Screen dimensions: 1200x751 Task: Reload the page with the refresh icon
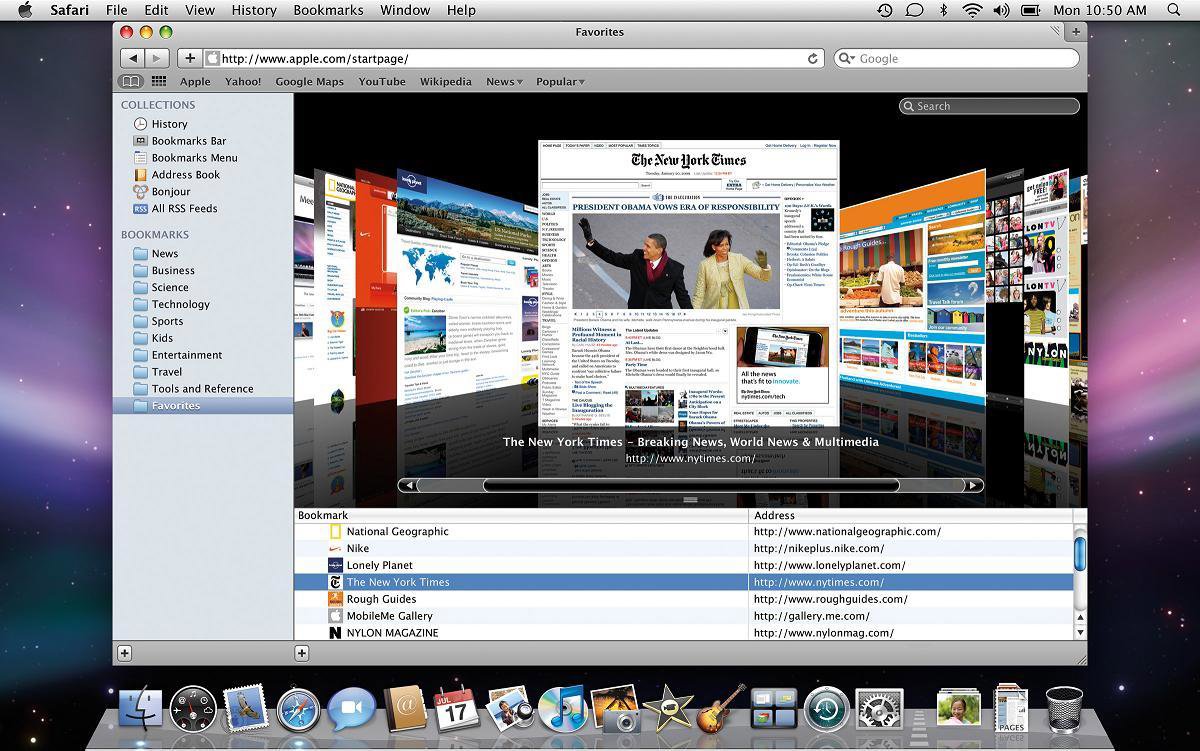[813, 58]
